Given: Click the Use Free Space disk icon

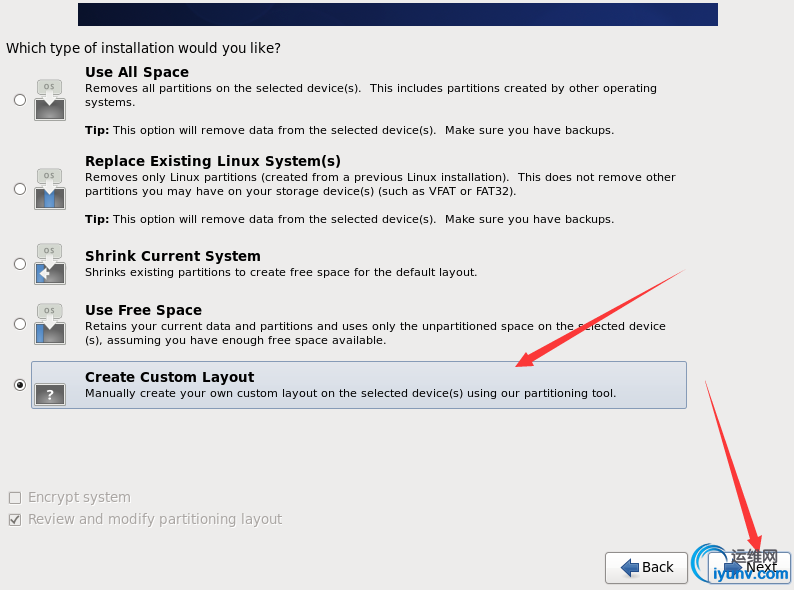Looking at the screenshot, I should coord(50,324).
